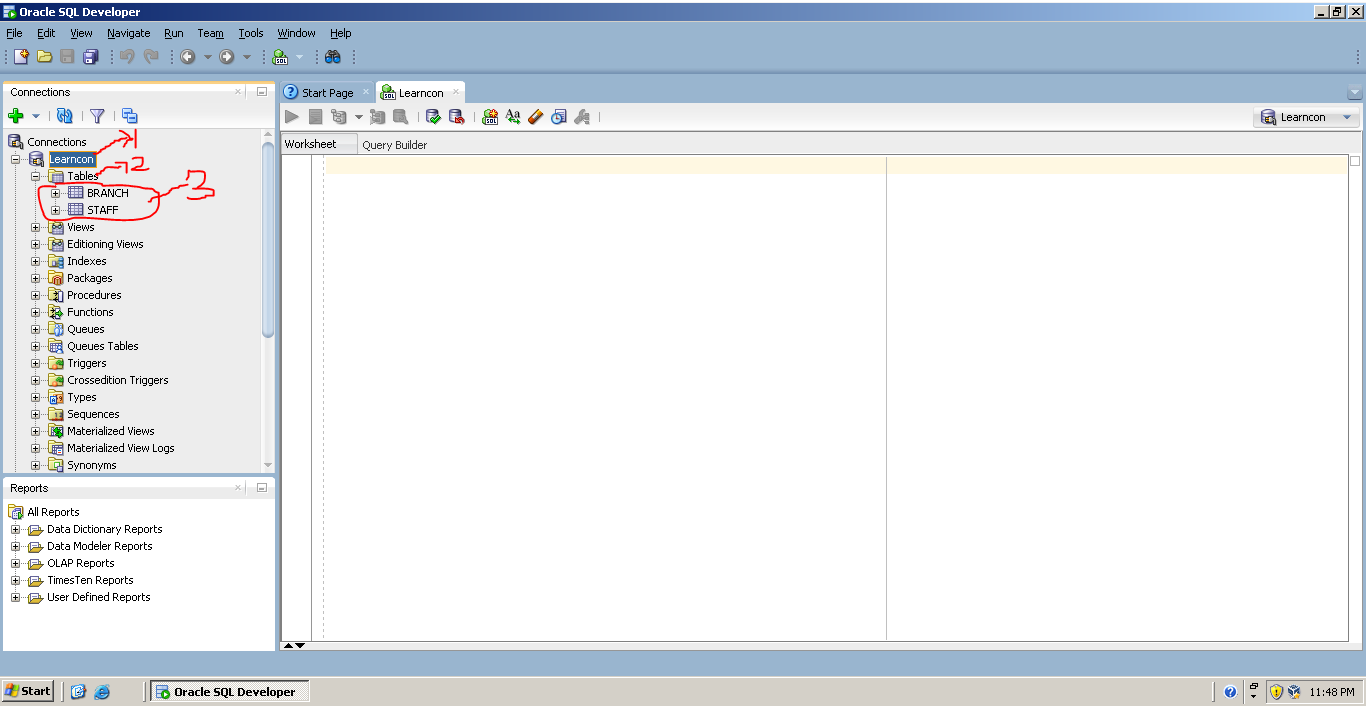Click the Back navigation arrow
Screen dimensions: 1366x706
pyautogui.click(x=188, y=57)
